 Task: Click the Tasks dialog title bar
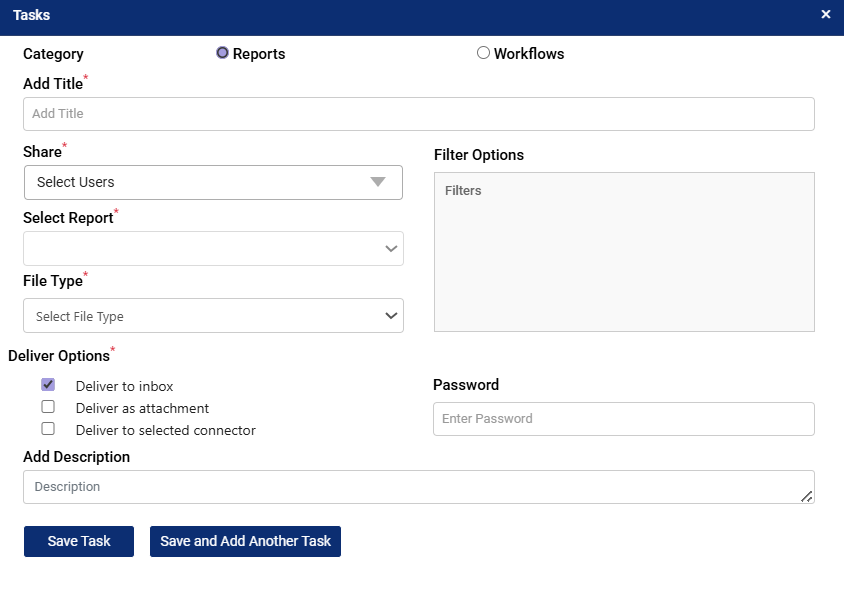click(400, 15)
